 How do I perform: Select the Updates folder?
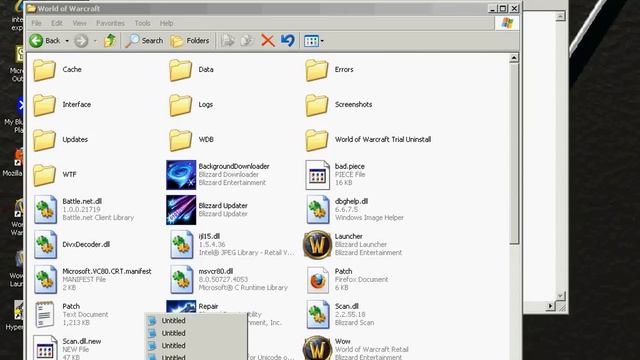click(x=60, y=140)
